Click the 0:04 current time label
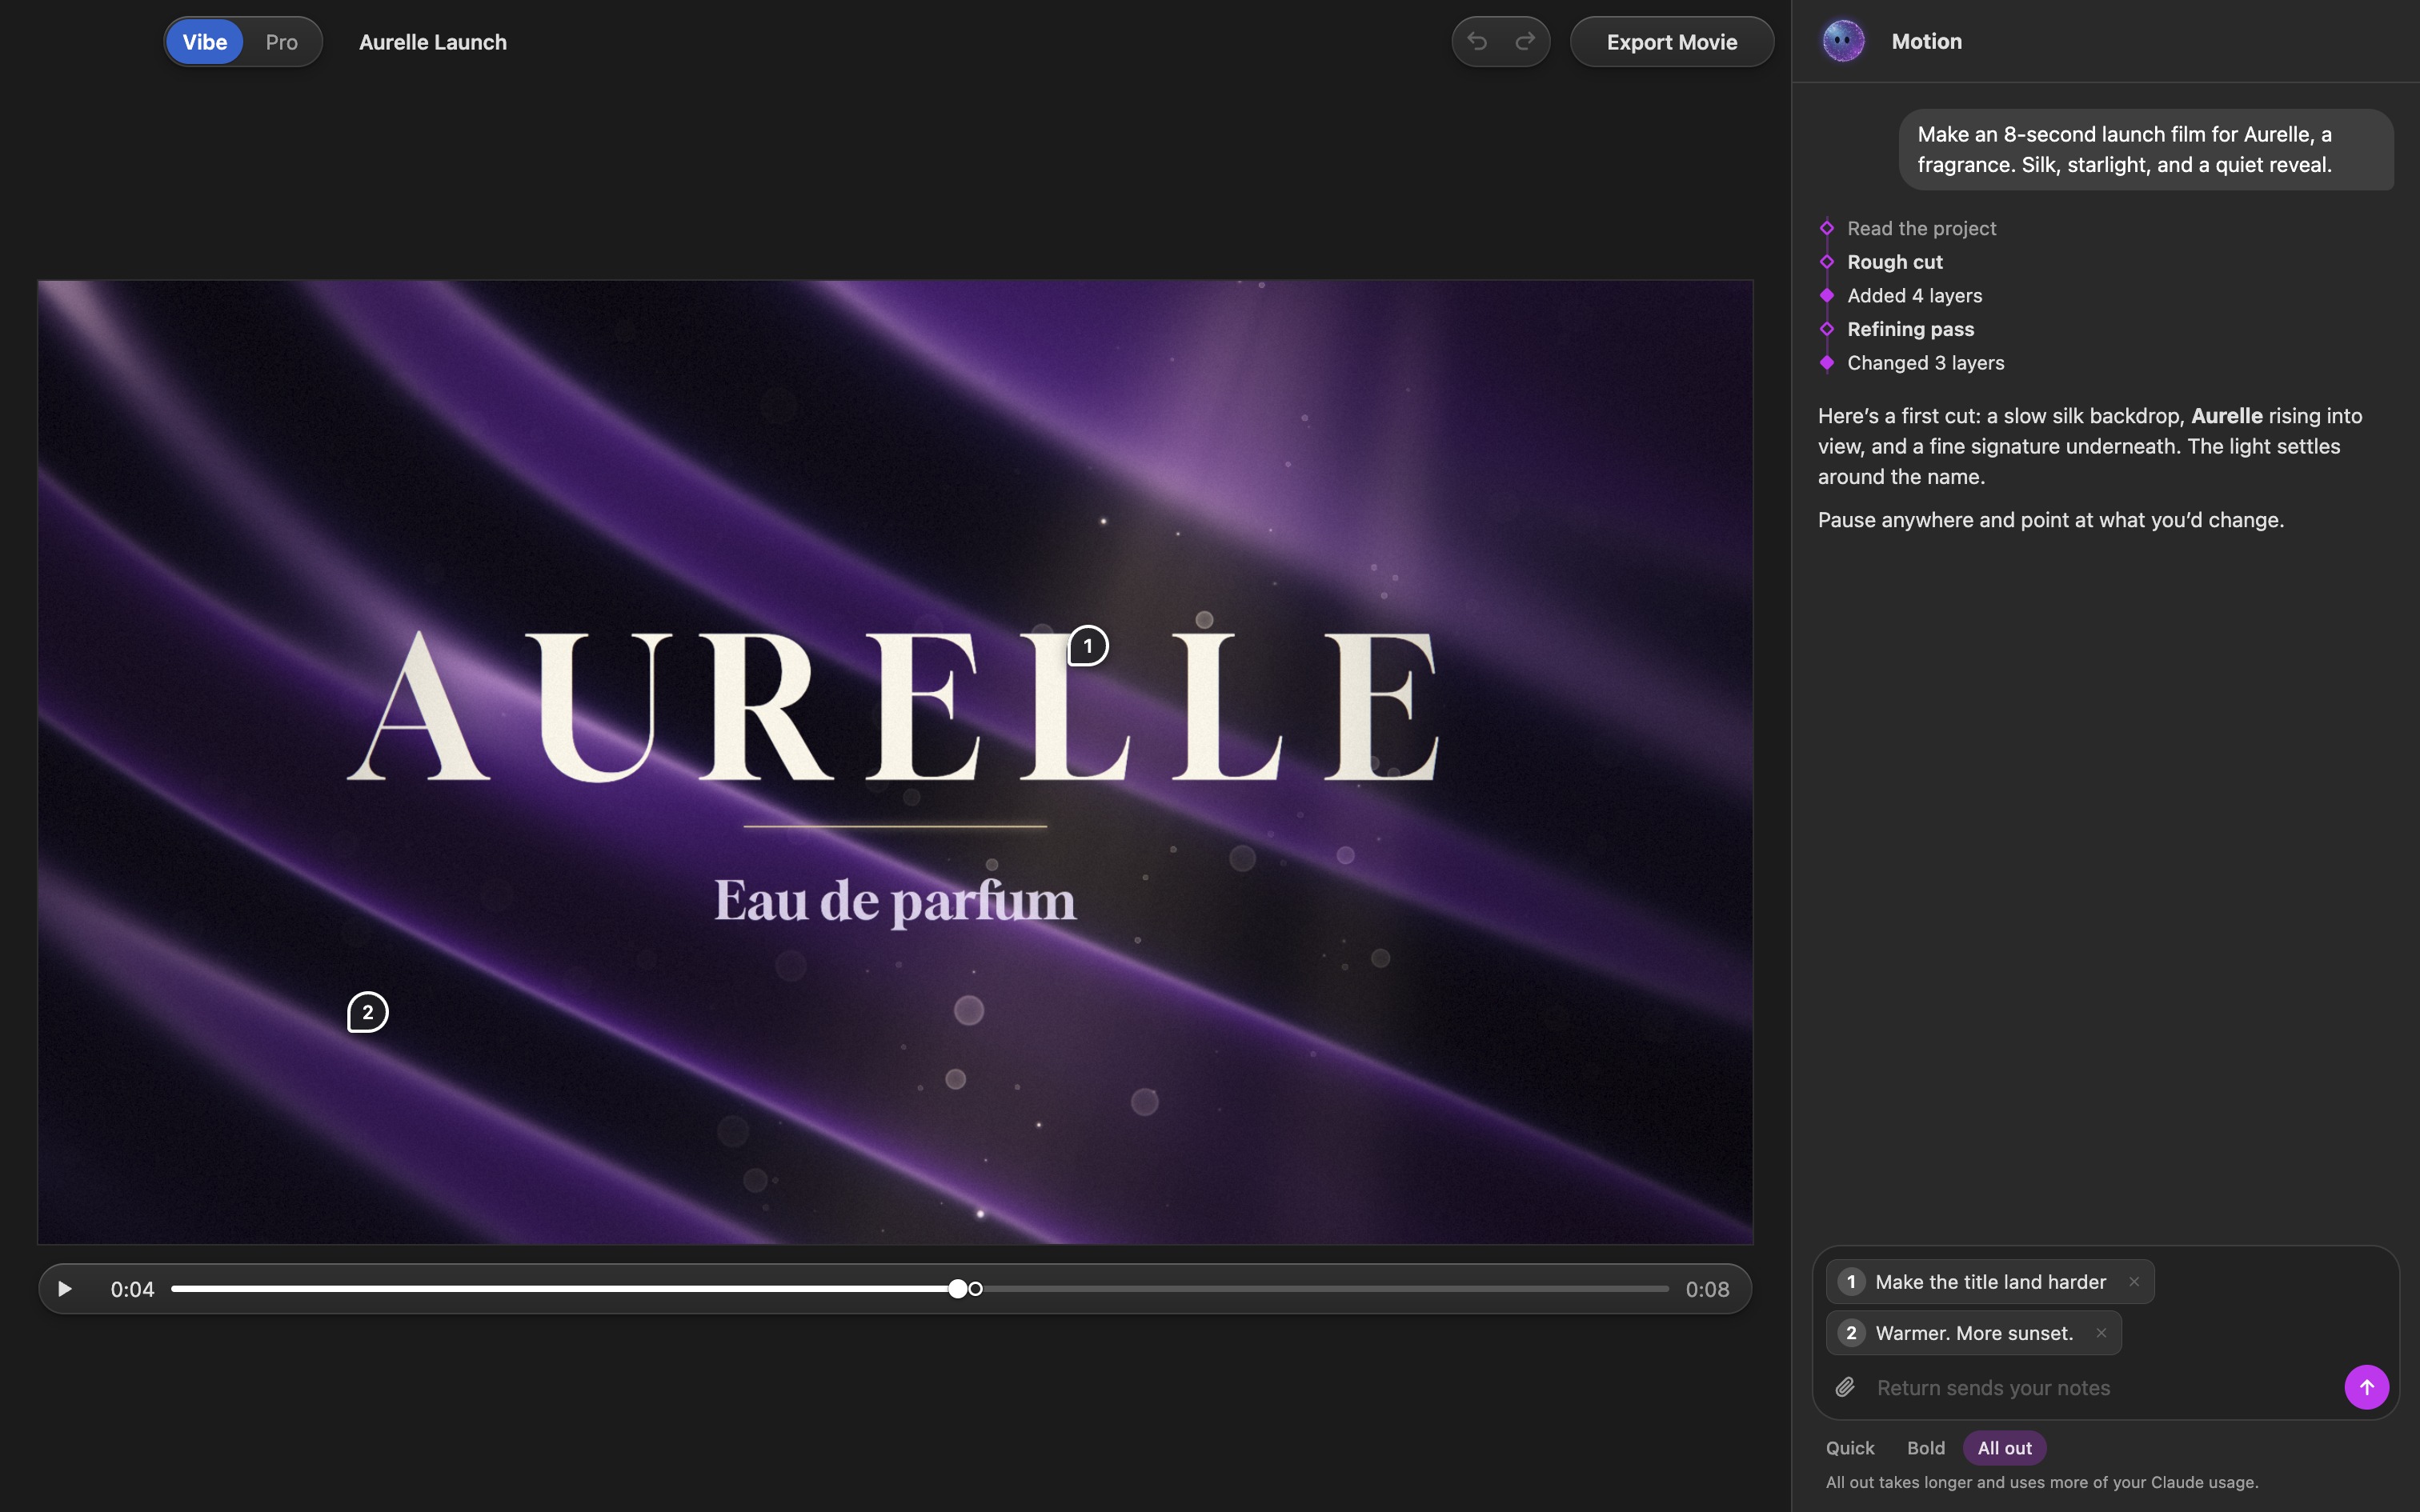The height and width of the screenshot is (1512, 2420). click(132, 1289)
